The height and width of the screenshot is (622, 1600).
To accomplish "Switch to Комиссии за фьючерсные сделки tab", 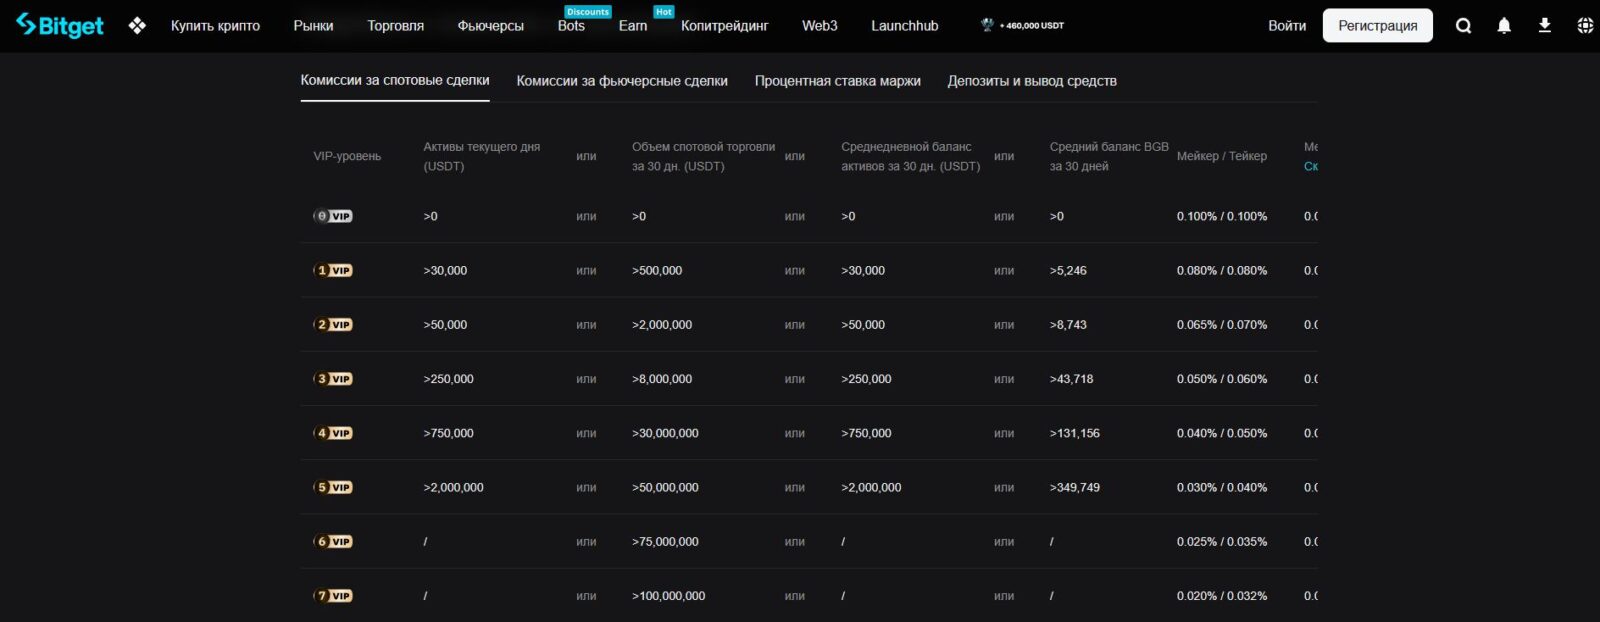I will (x=622, y=81).
